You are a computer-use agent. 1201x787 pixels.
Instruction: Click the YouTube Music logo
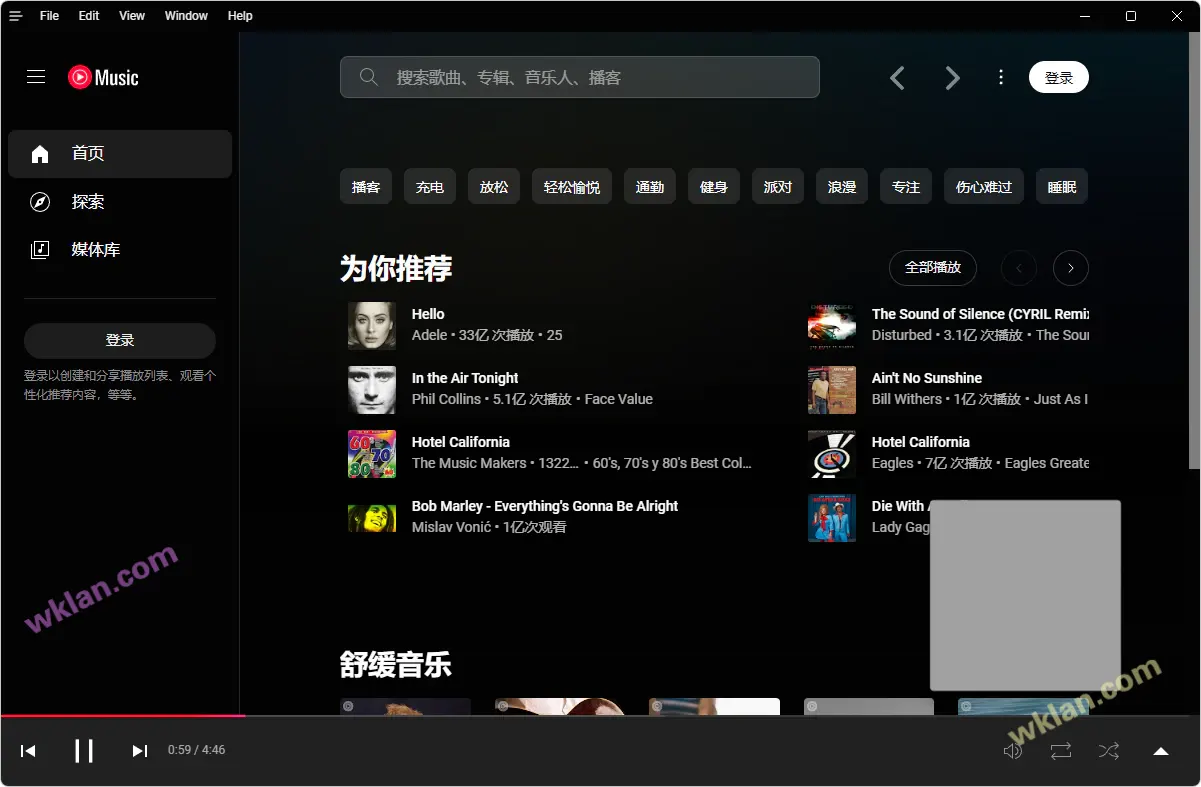click(x=103, y=77)
